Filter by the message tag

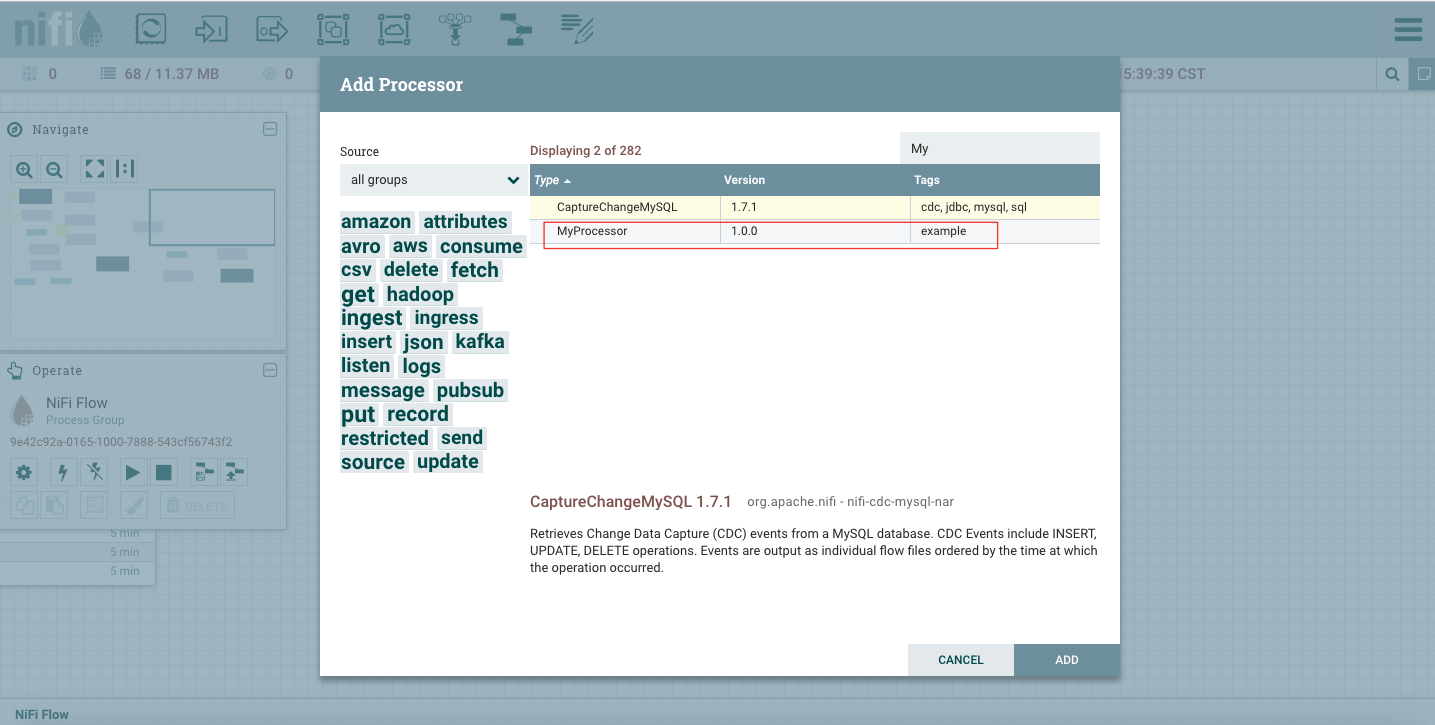(383, 390)
